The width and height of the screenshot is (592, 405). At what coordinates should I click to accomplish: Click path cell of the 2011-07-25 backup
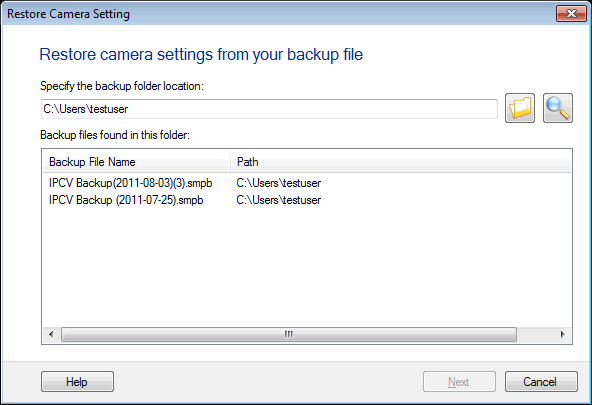[279, 200]
